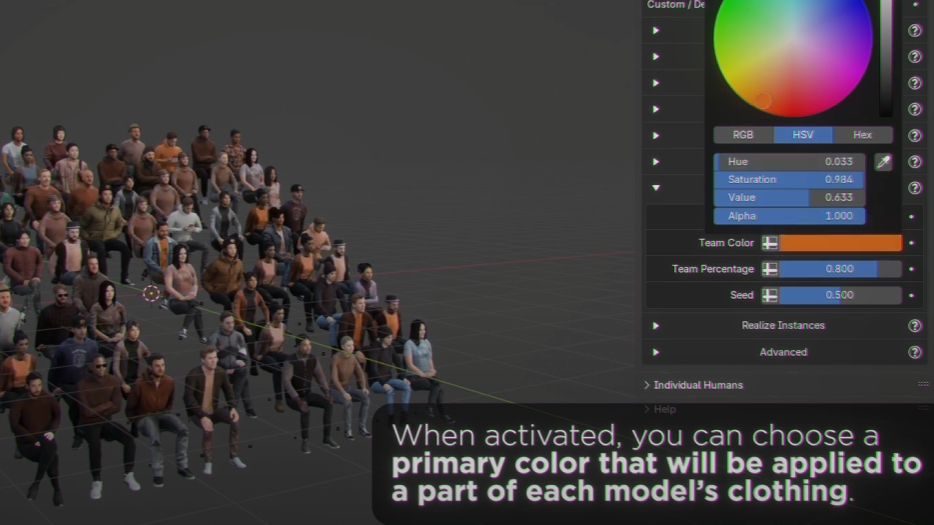Screen dimensions: 934x525
Task: Switch color picker to Hex mode
Action: (x=862, y=135)
